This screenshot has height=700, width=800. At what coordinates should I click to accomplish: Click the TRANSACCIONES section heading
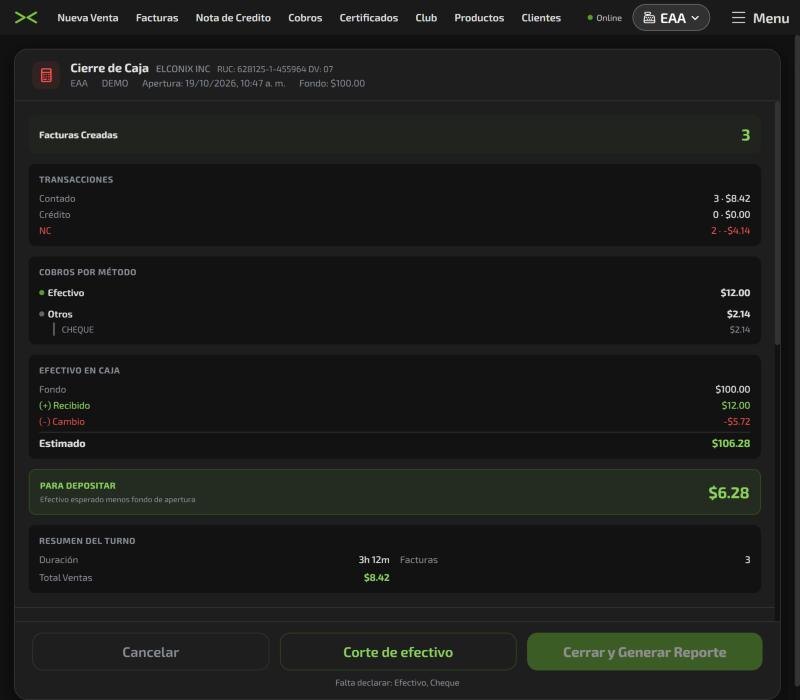point(76,180)
